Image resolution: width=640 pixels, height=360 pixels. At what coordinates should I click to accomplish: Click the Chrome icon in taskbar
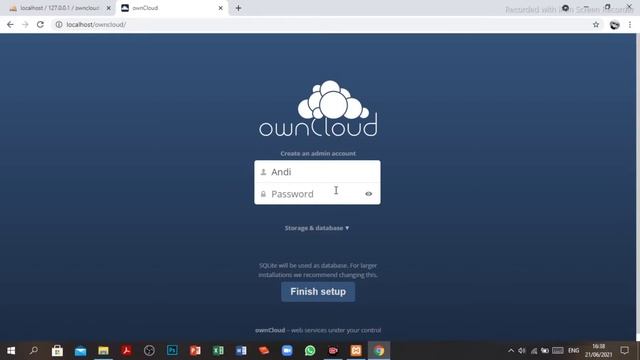tap(379, 351)
